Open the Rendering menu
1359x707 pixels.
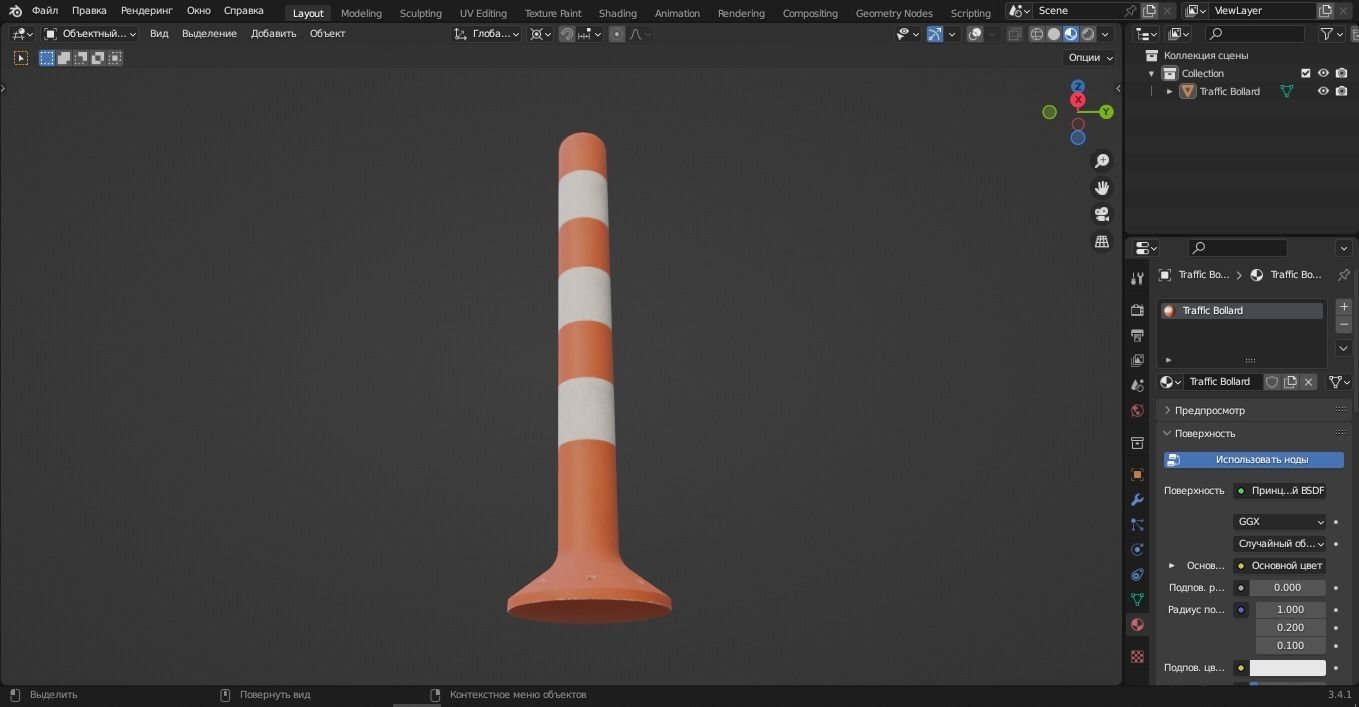147,11
